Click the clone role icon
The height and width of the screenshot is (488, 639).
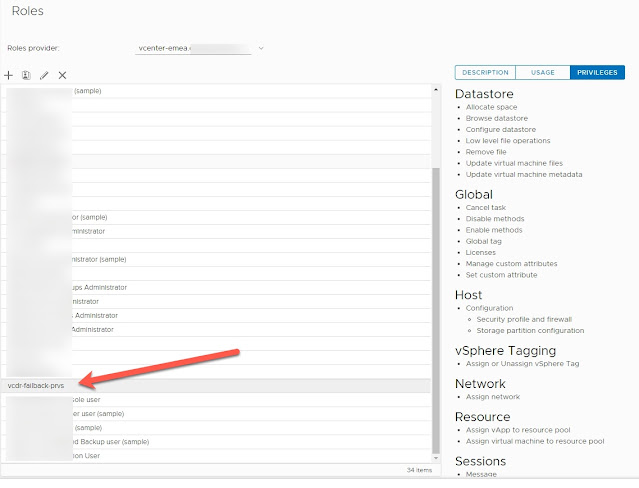coord(26,75)
